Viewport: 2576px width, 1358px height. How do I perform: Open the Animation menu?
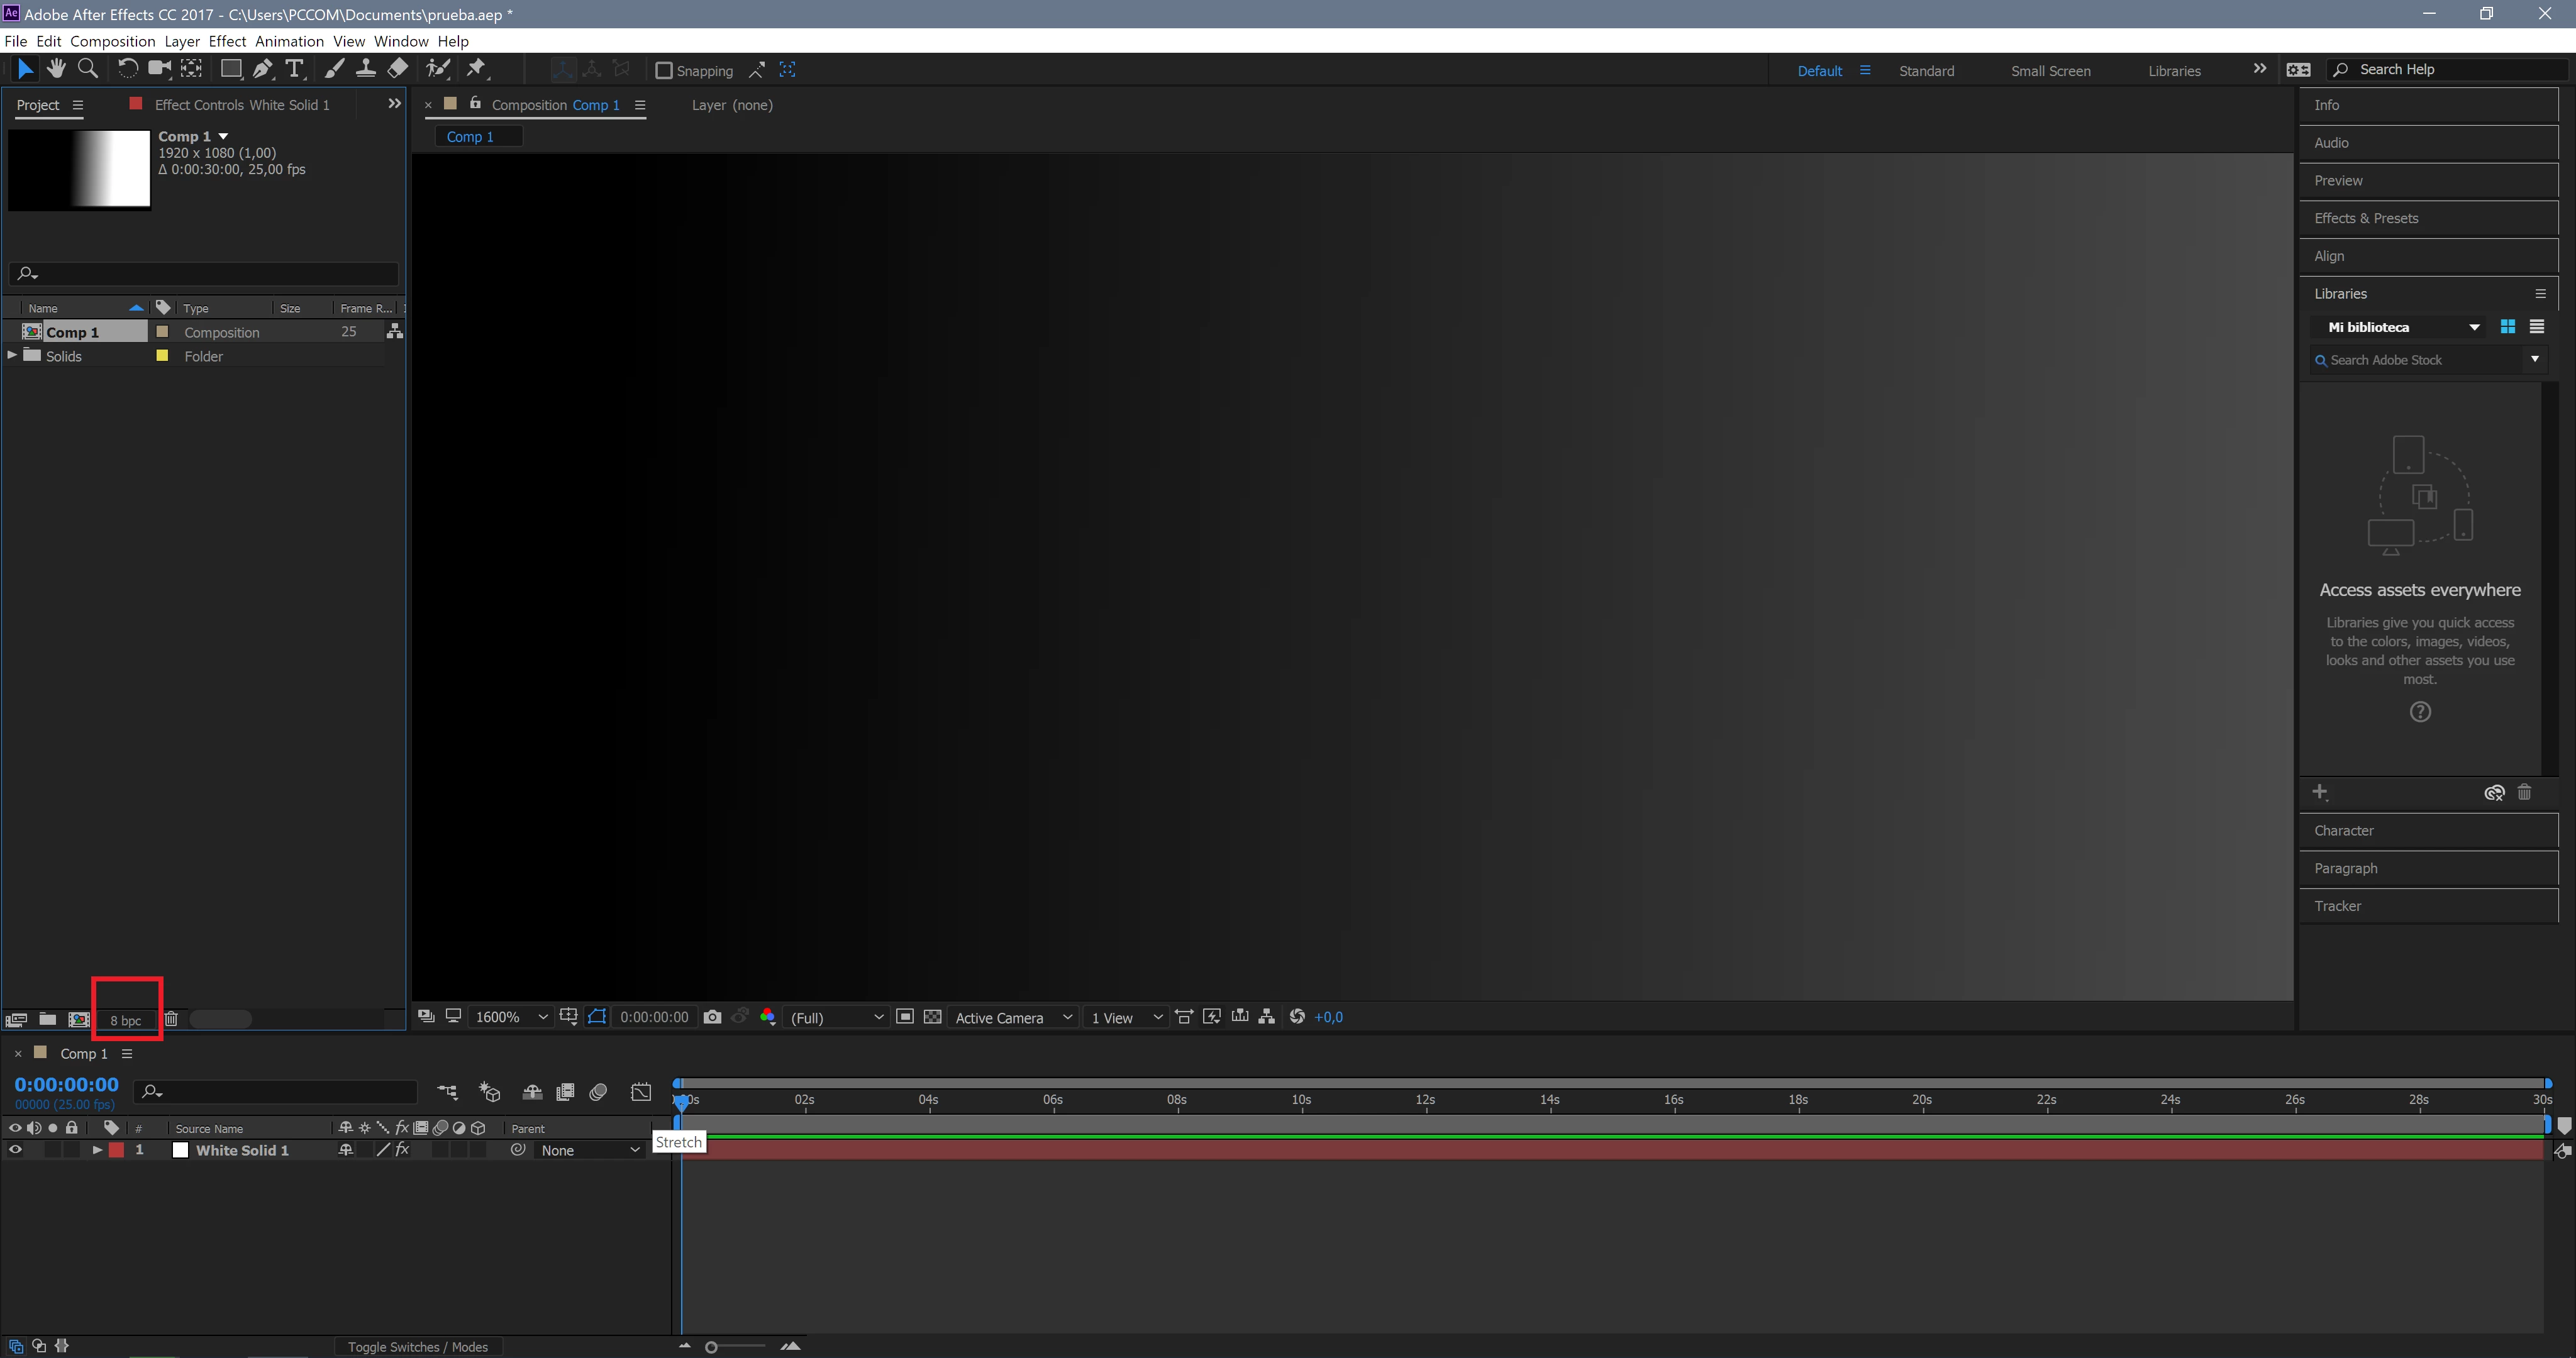[x=288, y=41]
